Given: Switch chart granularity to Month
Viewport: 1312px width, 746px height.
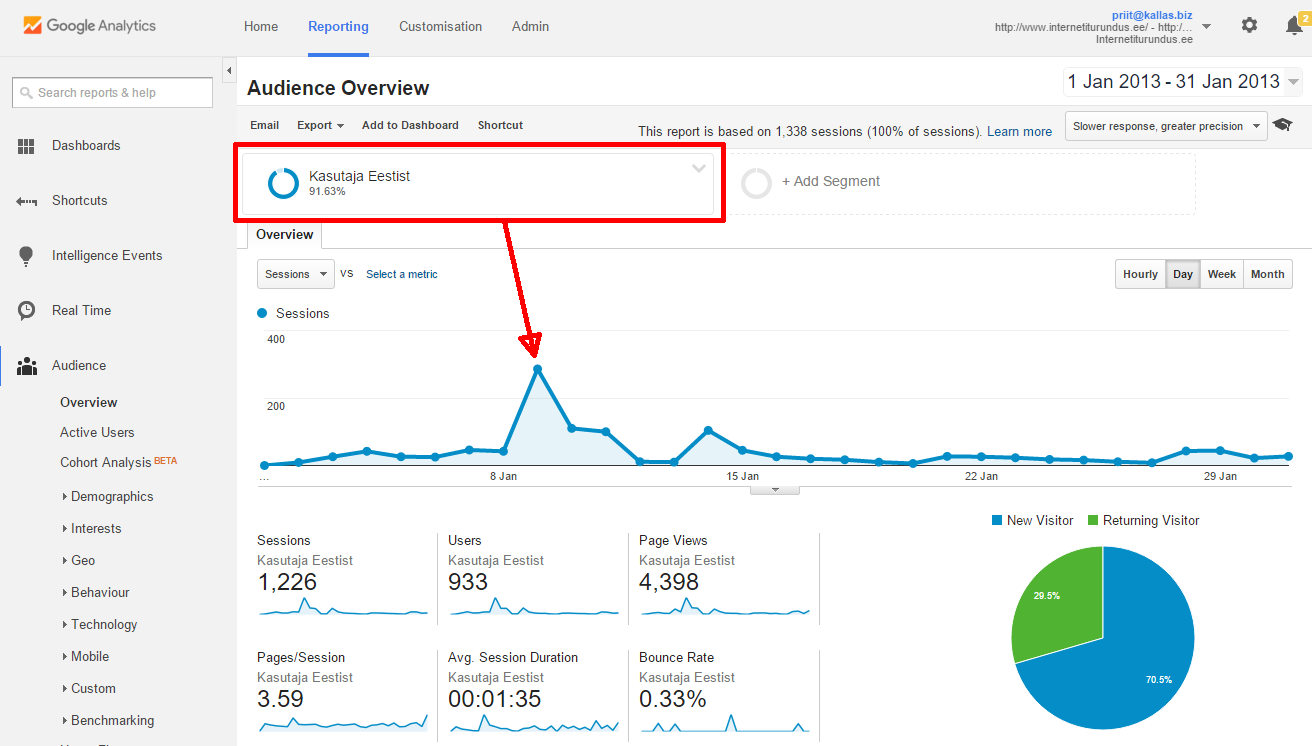Looking at the screenshot, I should pyautogui.click(x=1267, y=274).
